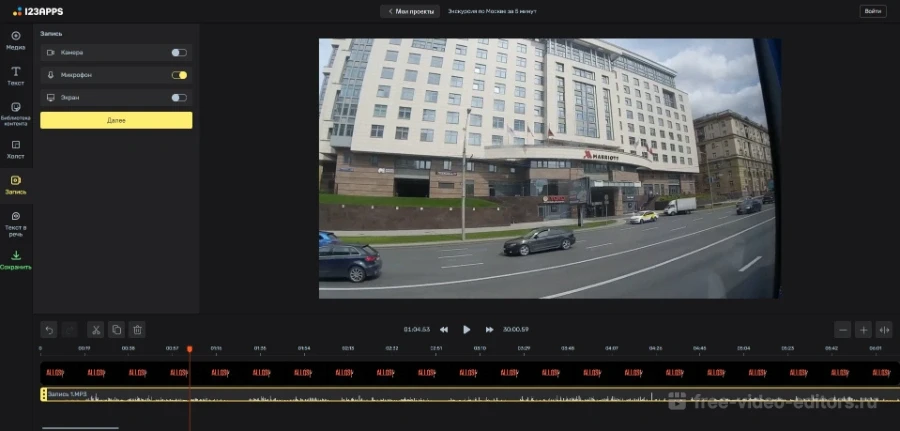Zoom in the timeline with plus
Viewport: 900px width, 431px height.
tap(863, 329)
